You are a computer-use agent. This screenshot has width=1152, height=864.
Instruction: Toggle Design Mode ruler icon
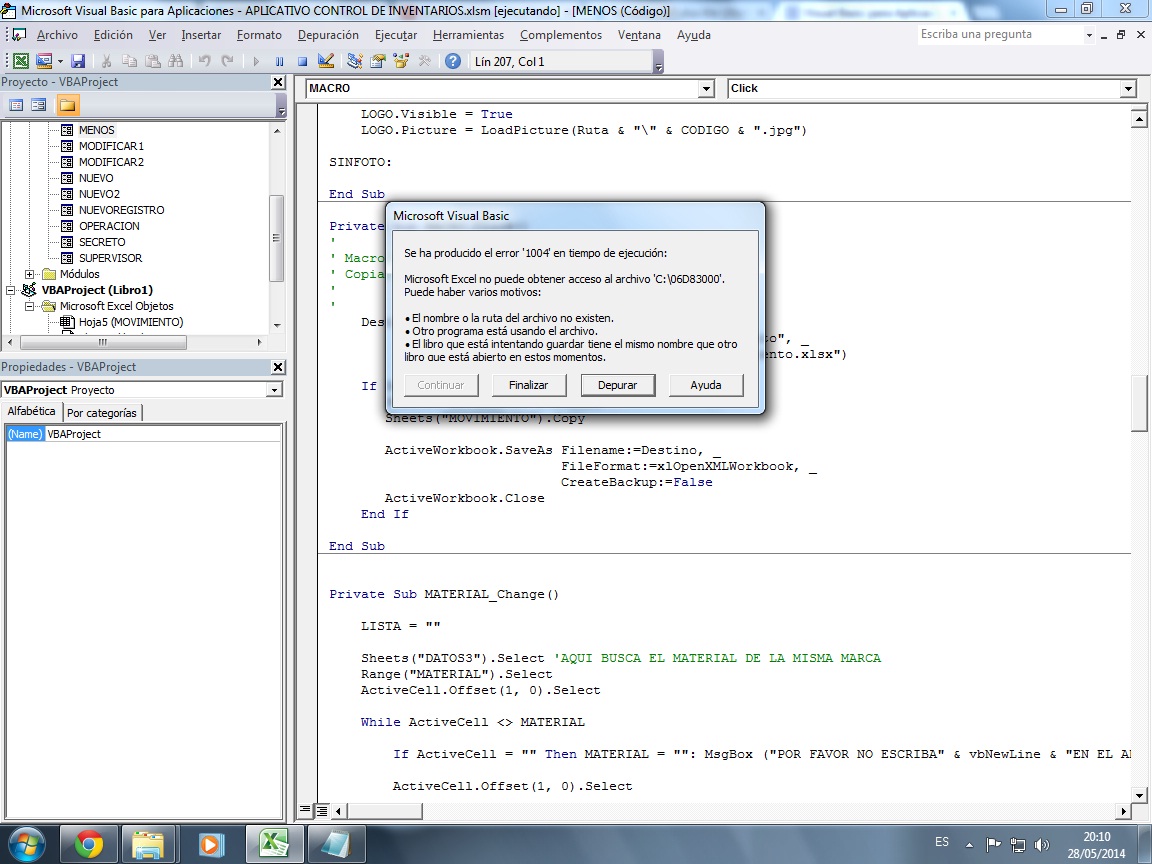click(325, 62)
